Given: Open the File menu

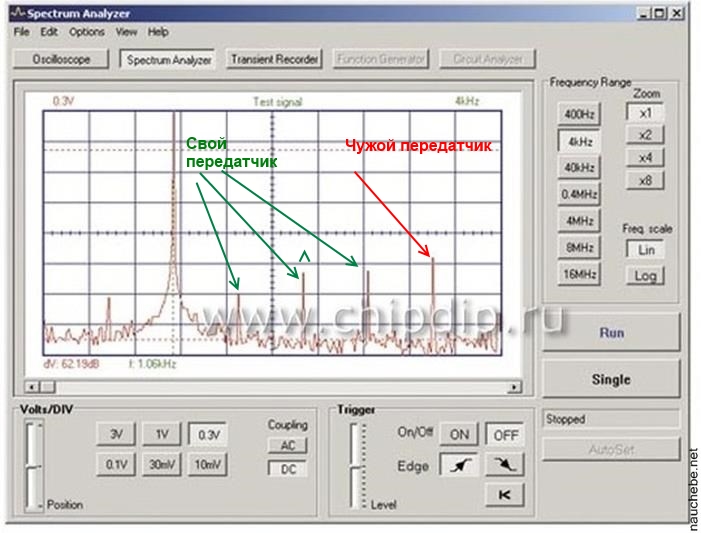Looking at the screenshot, I should point(21,32).
